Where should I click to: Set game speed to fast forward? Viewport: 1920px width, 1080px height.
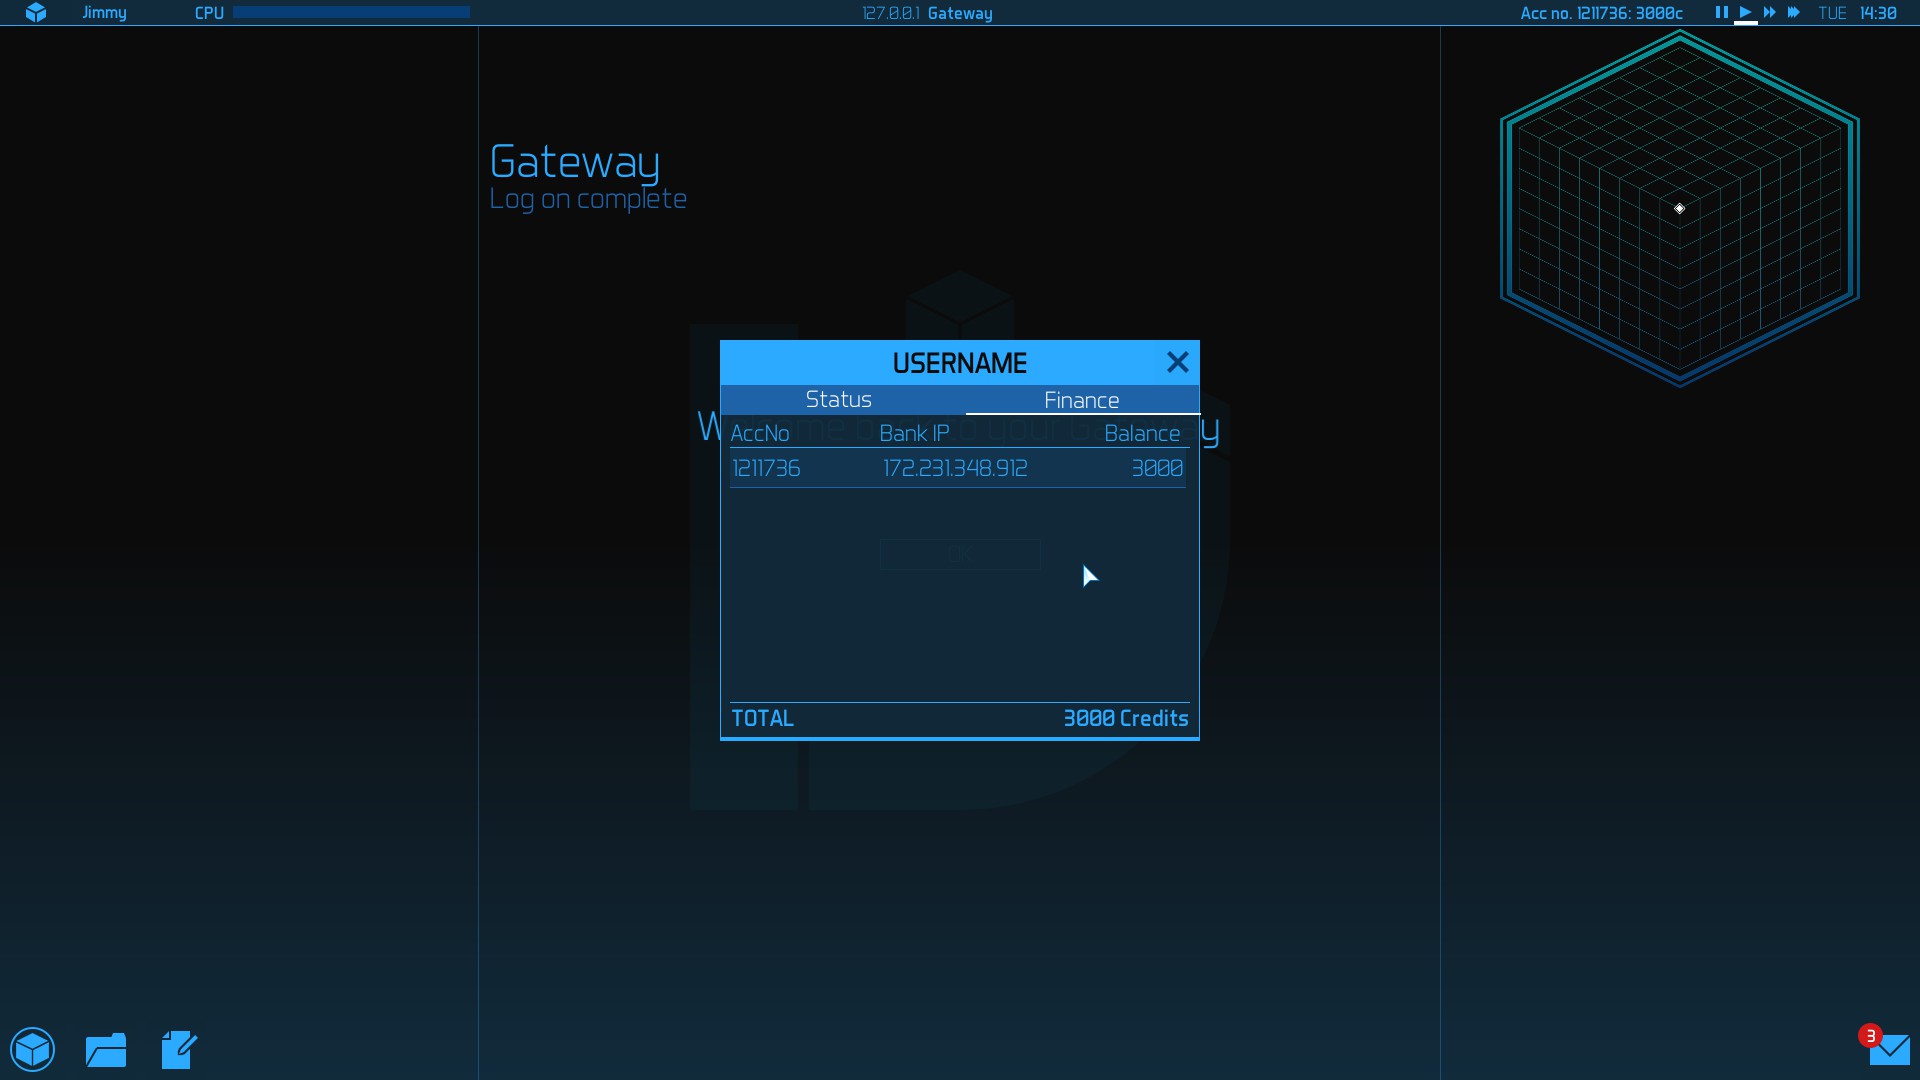[1769, 13]
